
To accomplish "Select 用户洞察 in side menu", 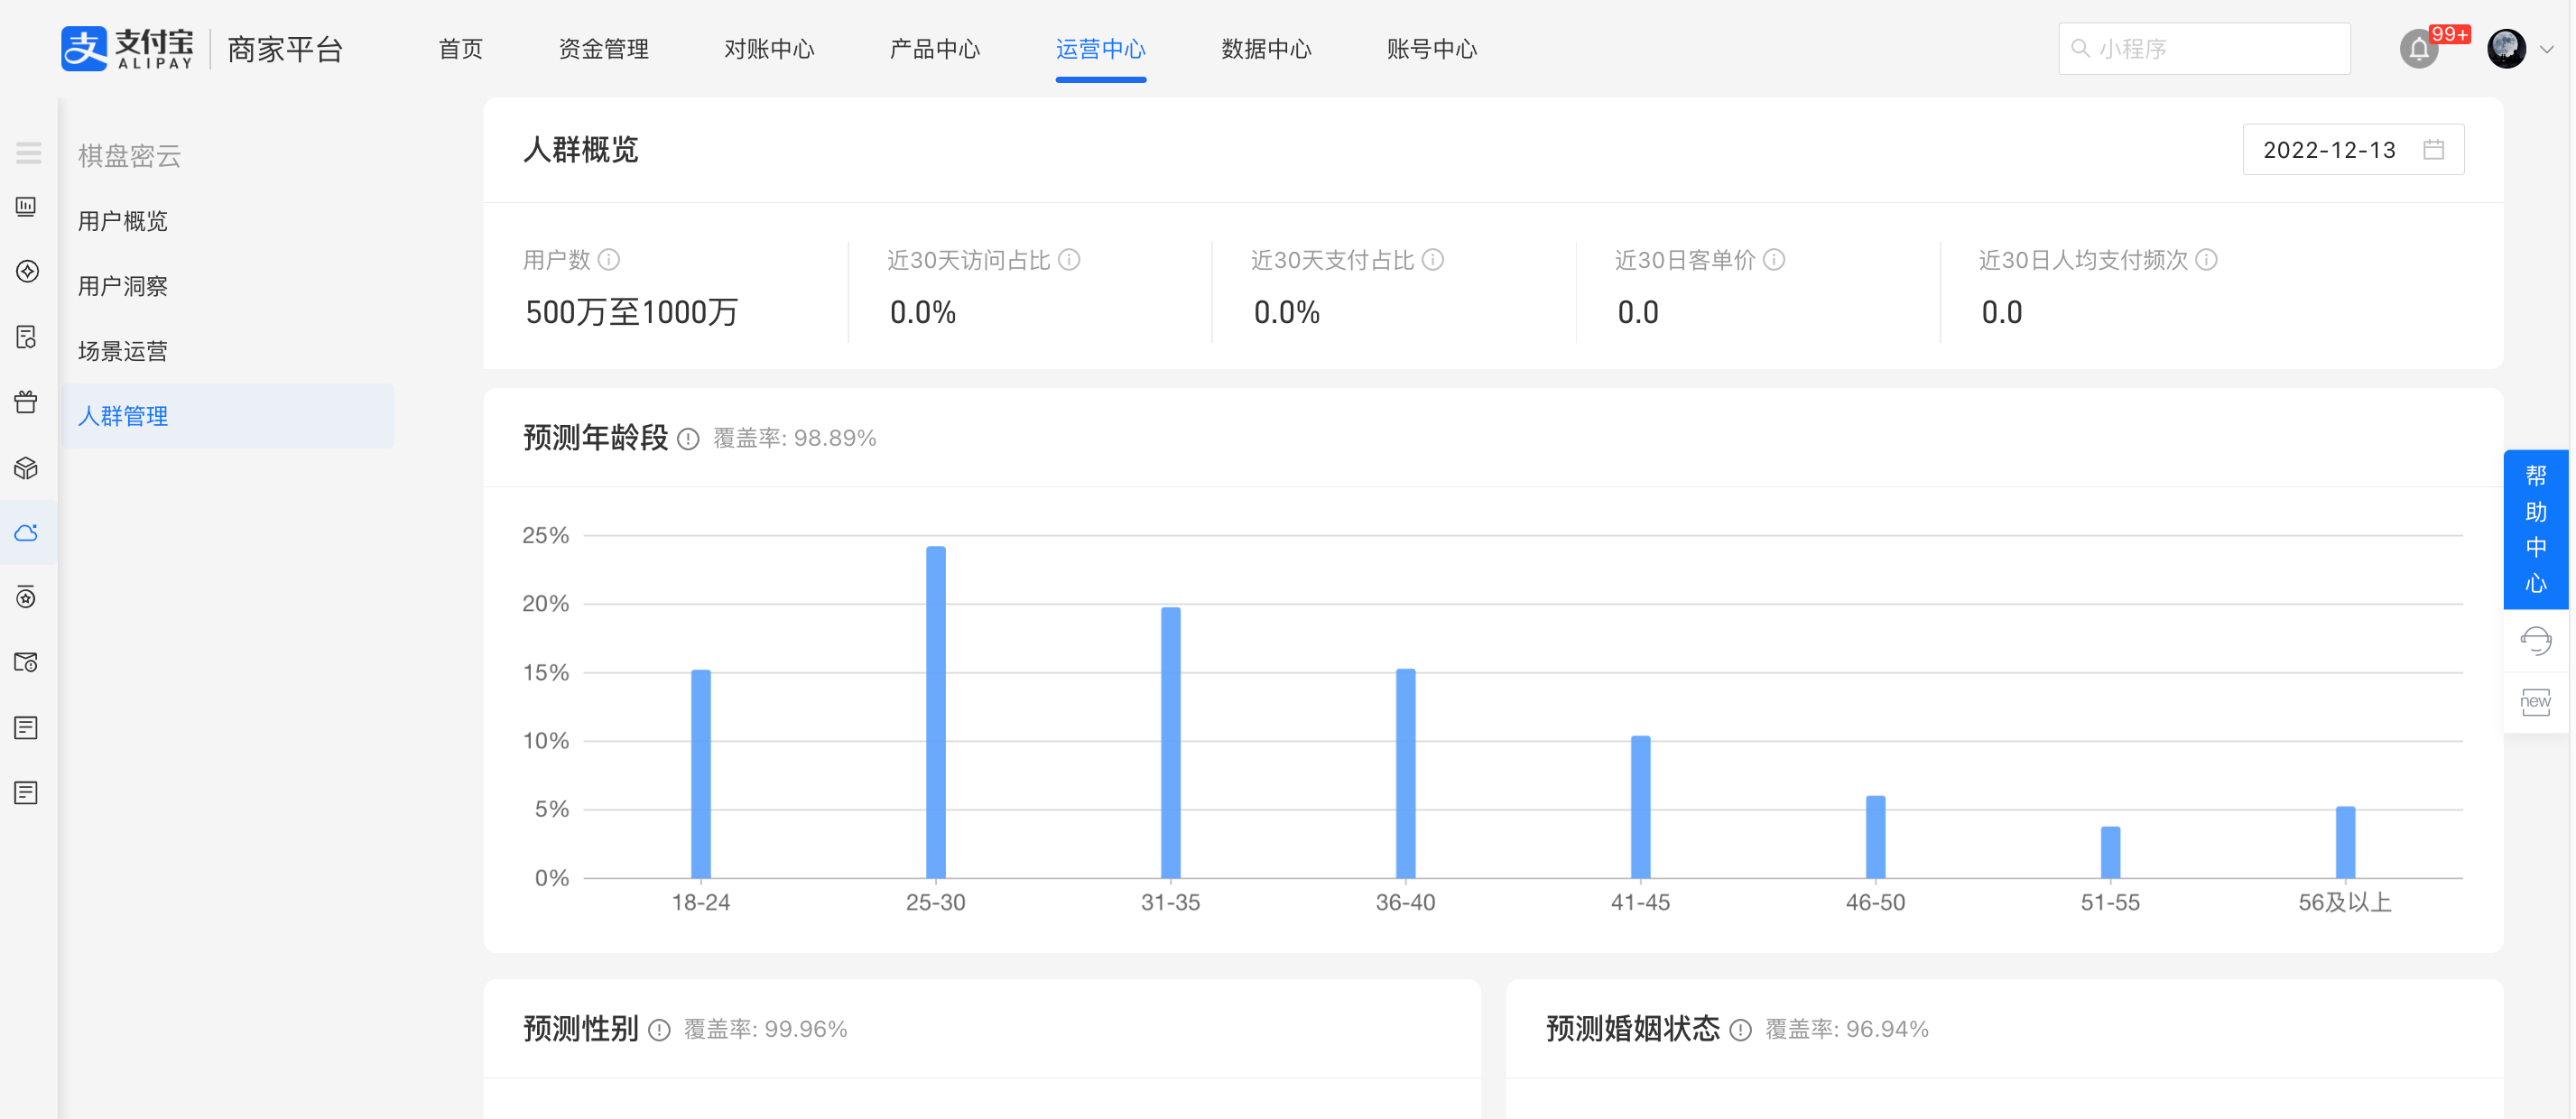I will click(x=123, y=286).
